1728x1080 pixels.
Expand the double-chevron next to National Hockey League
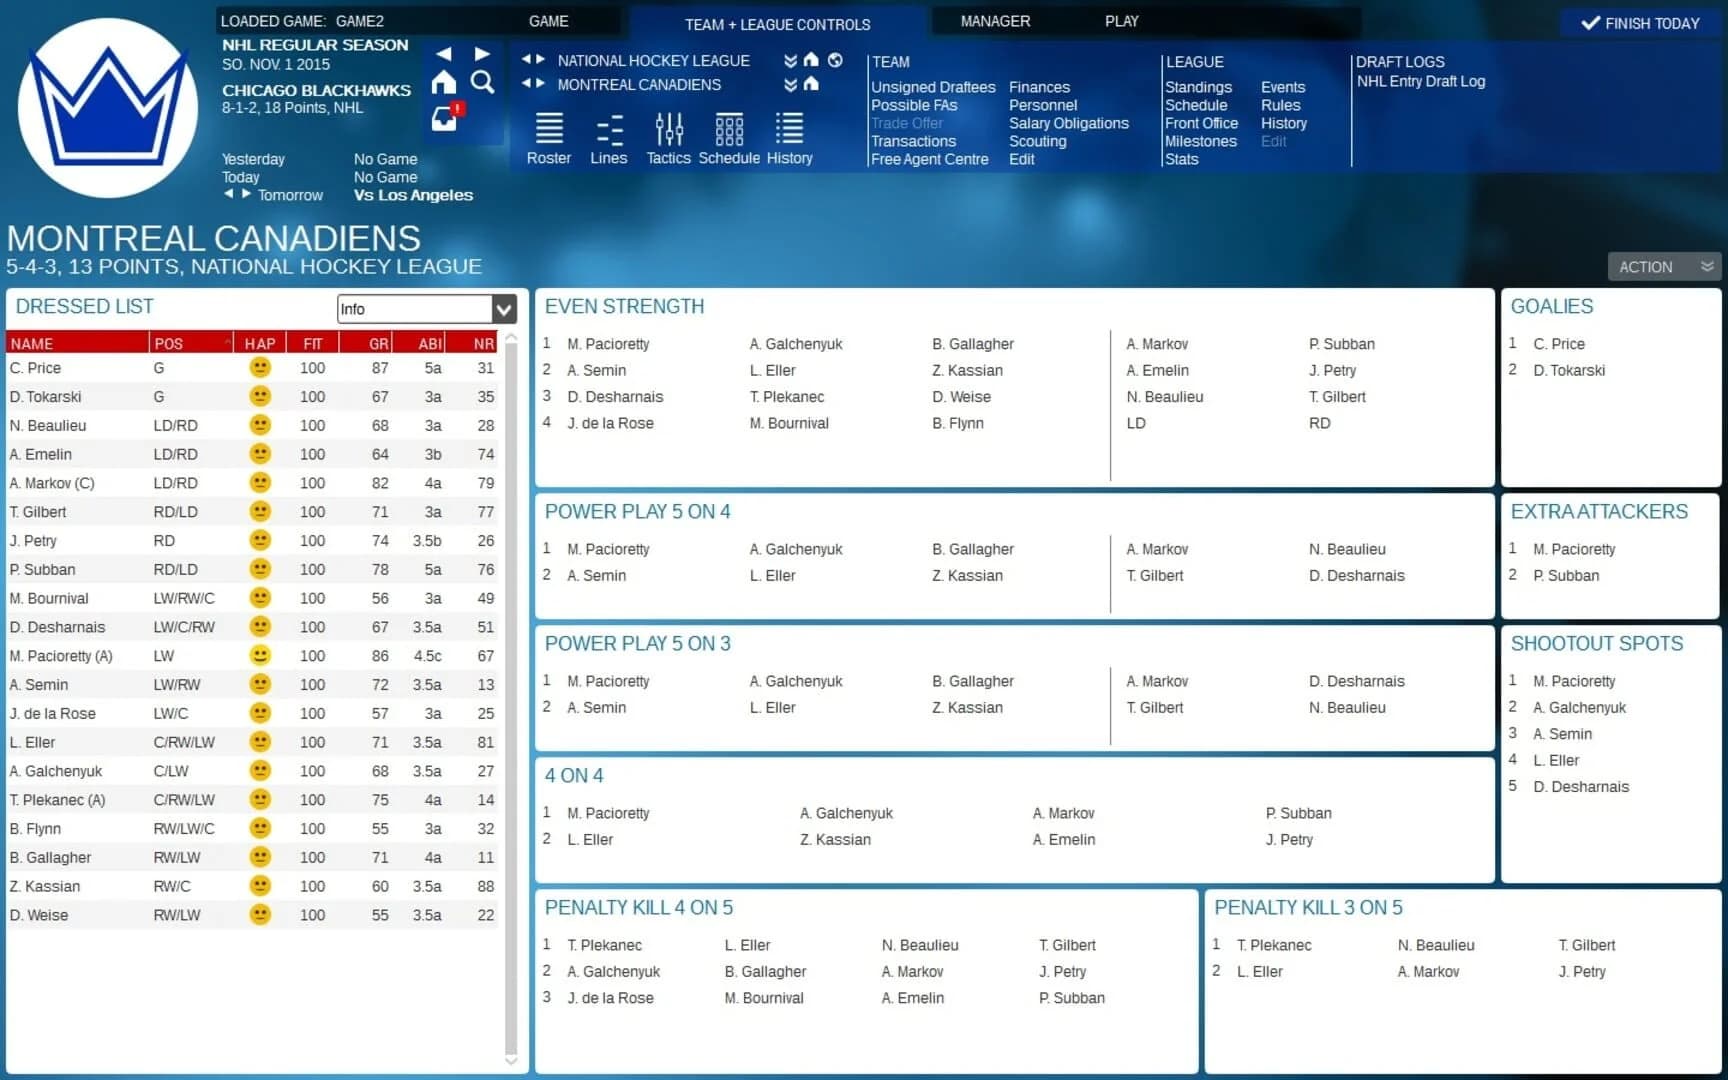click(x=789, y=60)
